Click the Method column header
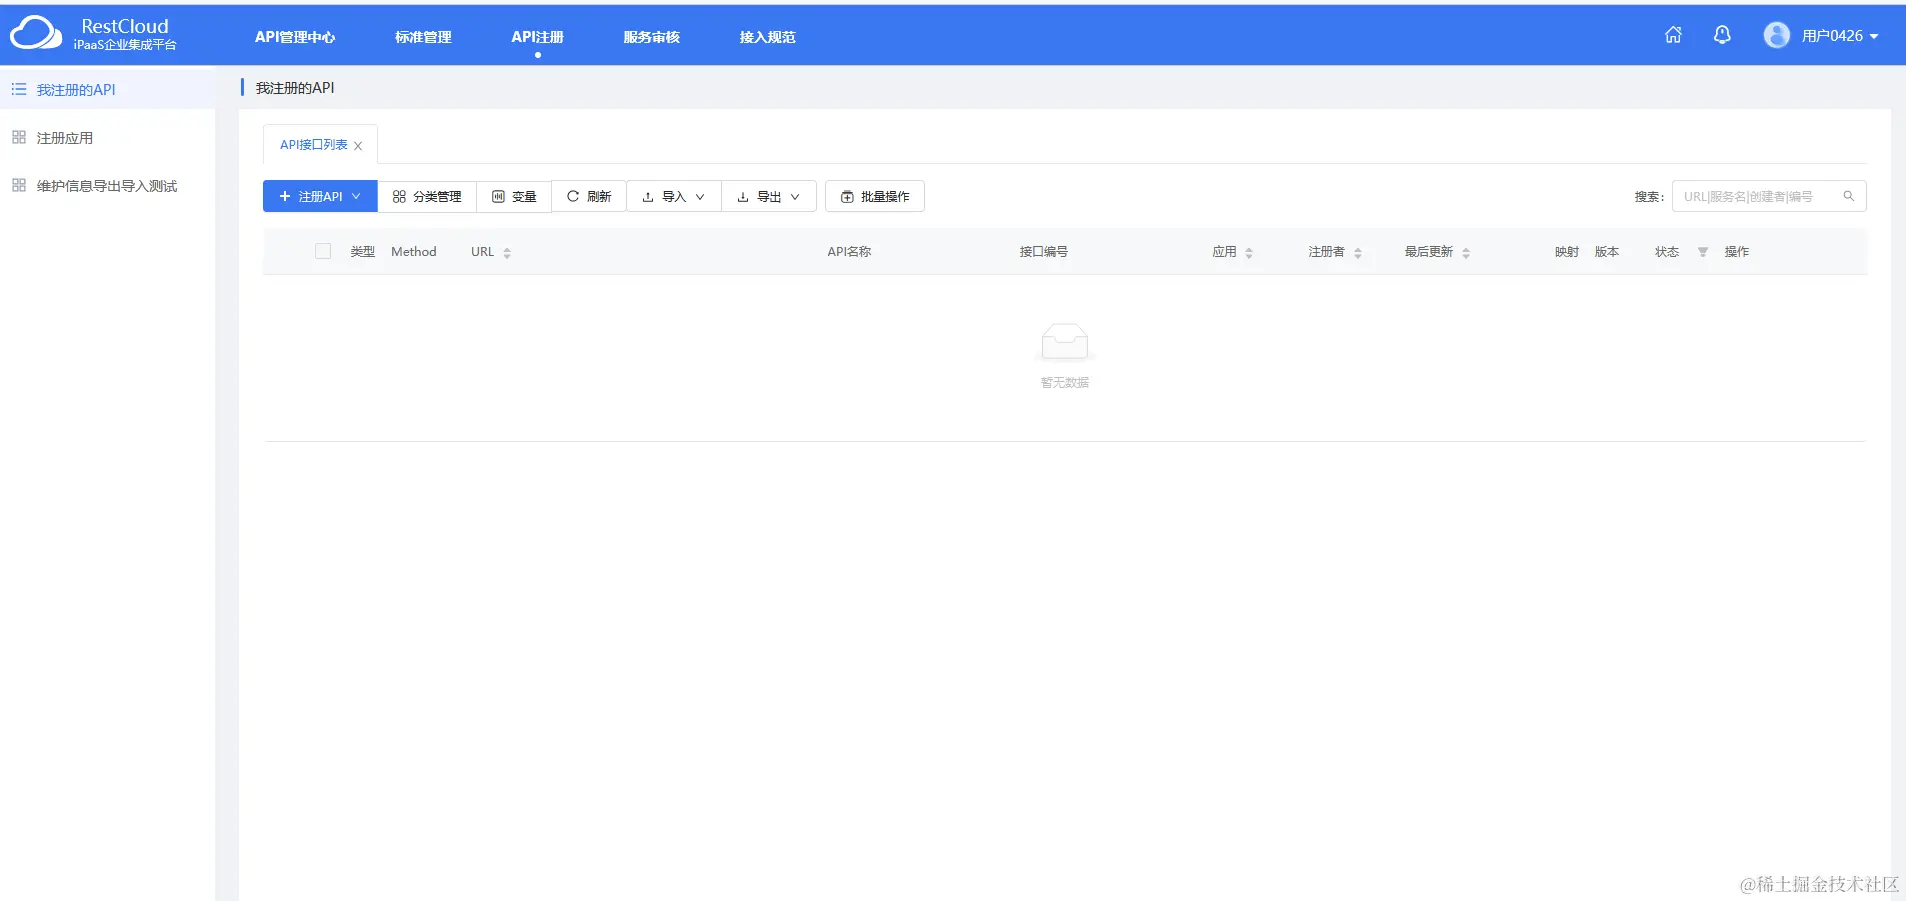This screenshot has width=1906, height=901. click(x=414, y=252)
